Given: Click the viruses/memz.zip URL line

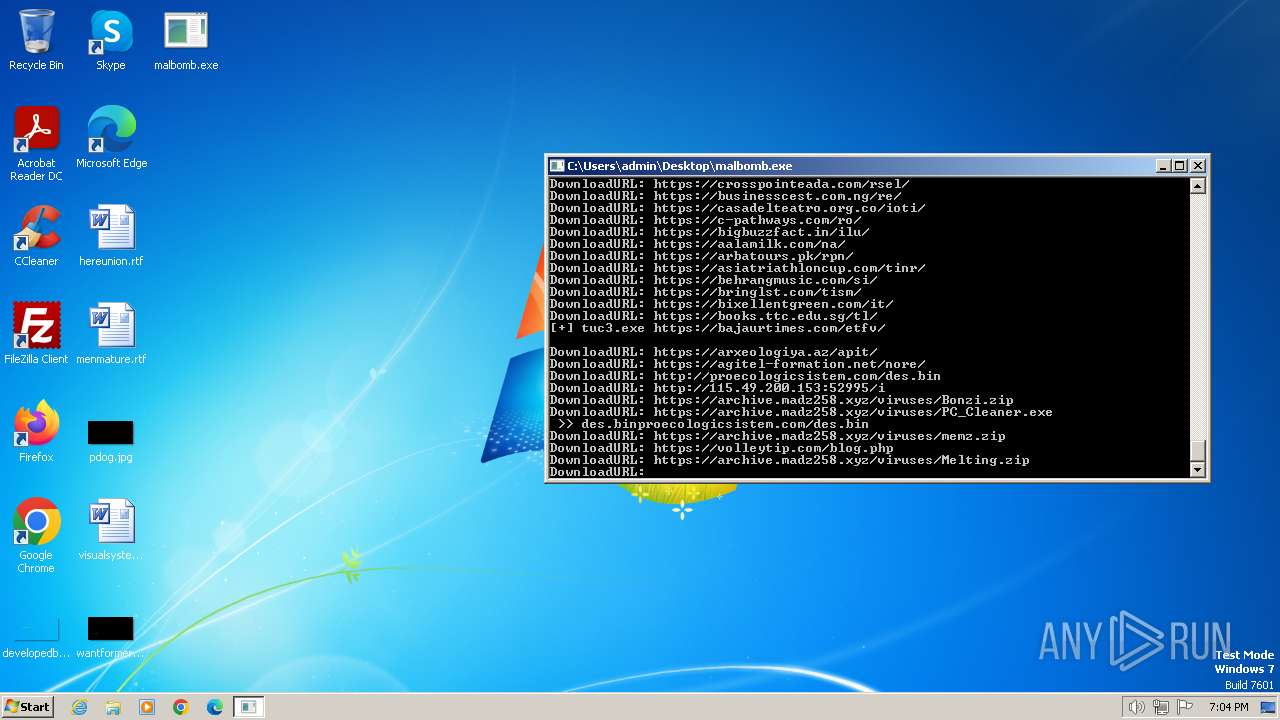Looking at the screenshot, I should click(777, 436).
